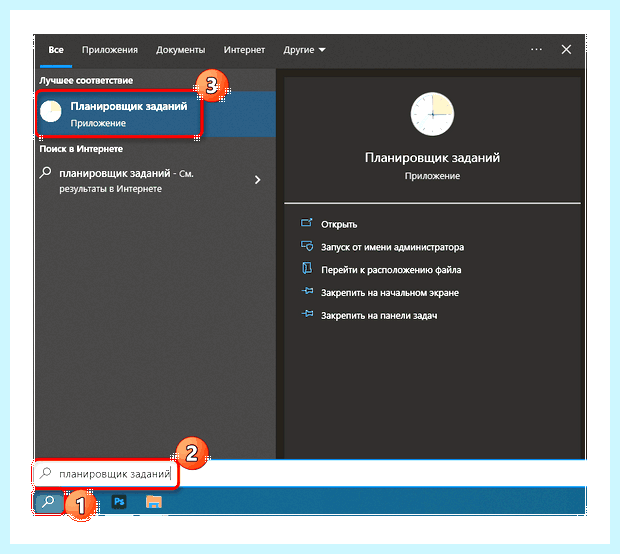Open the Task Scheduler best match result
This screenshot has height=554, width=620.
[x=155, y=114]
